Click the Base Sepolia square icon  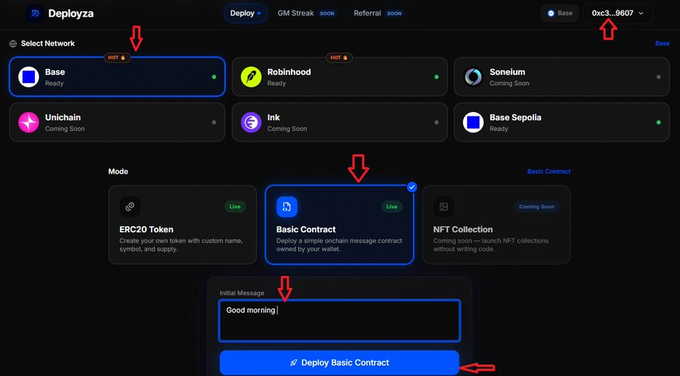473,122
